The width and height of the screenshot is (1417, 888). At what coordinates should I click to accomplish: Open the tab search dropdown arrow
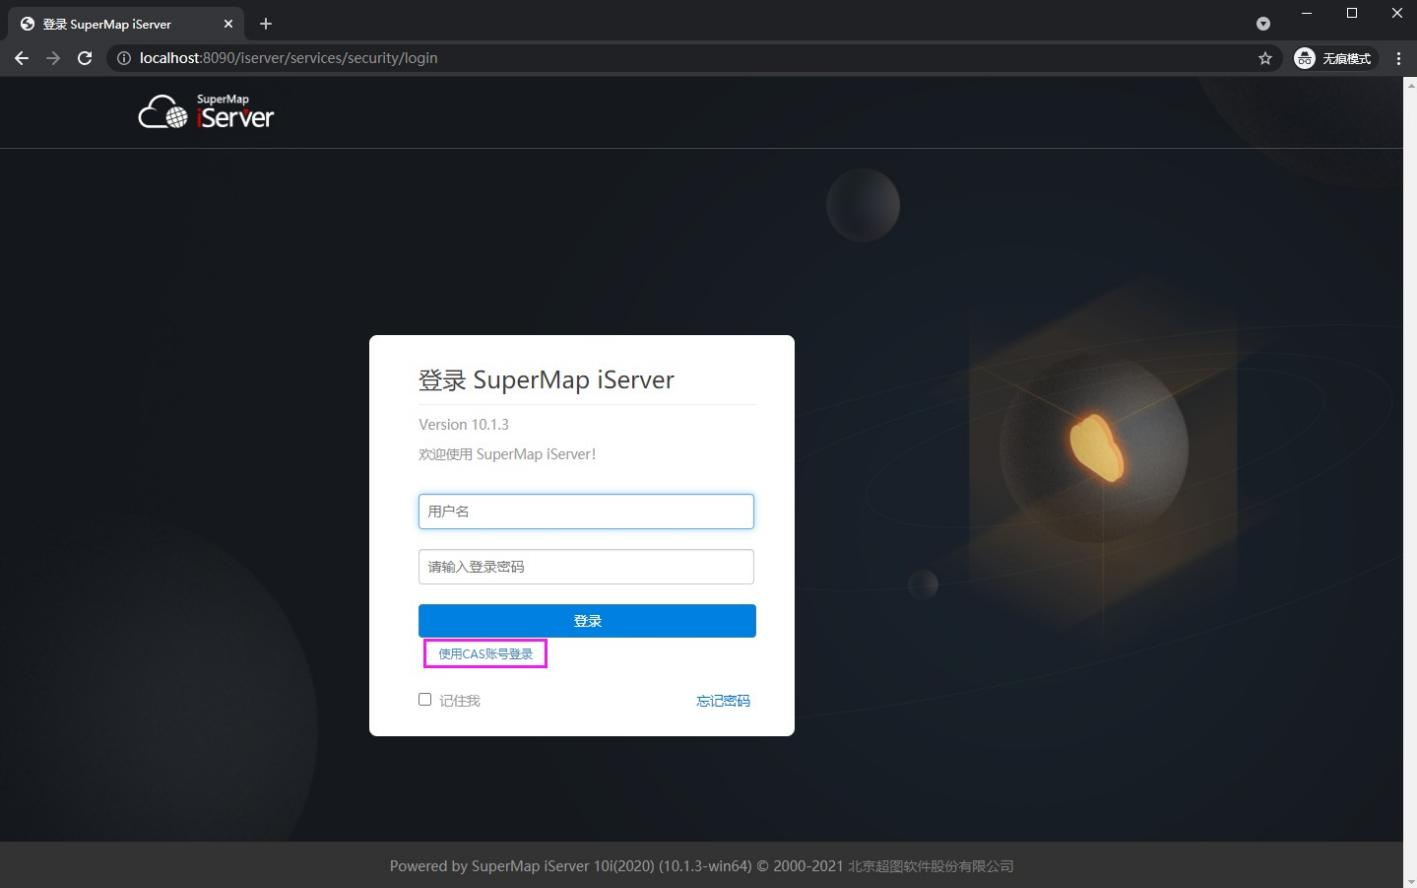tap(1263, 24)
